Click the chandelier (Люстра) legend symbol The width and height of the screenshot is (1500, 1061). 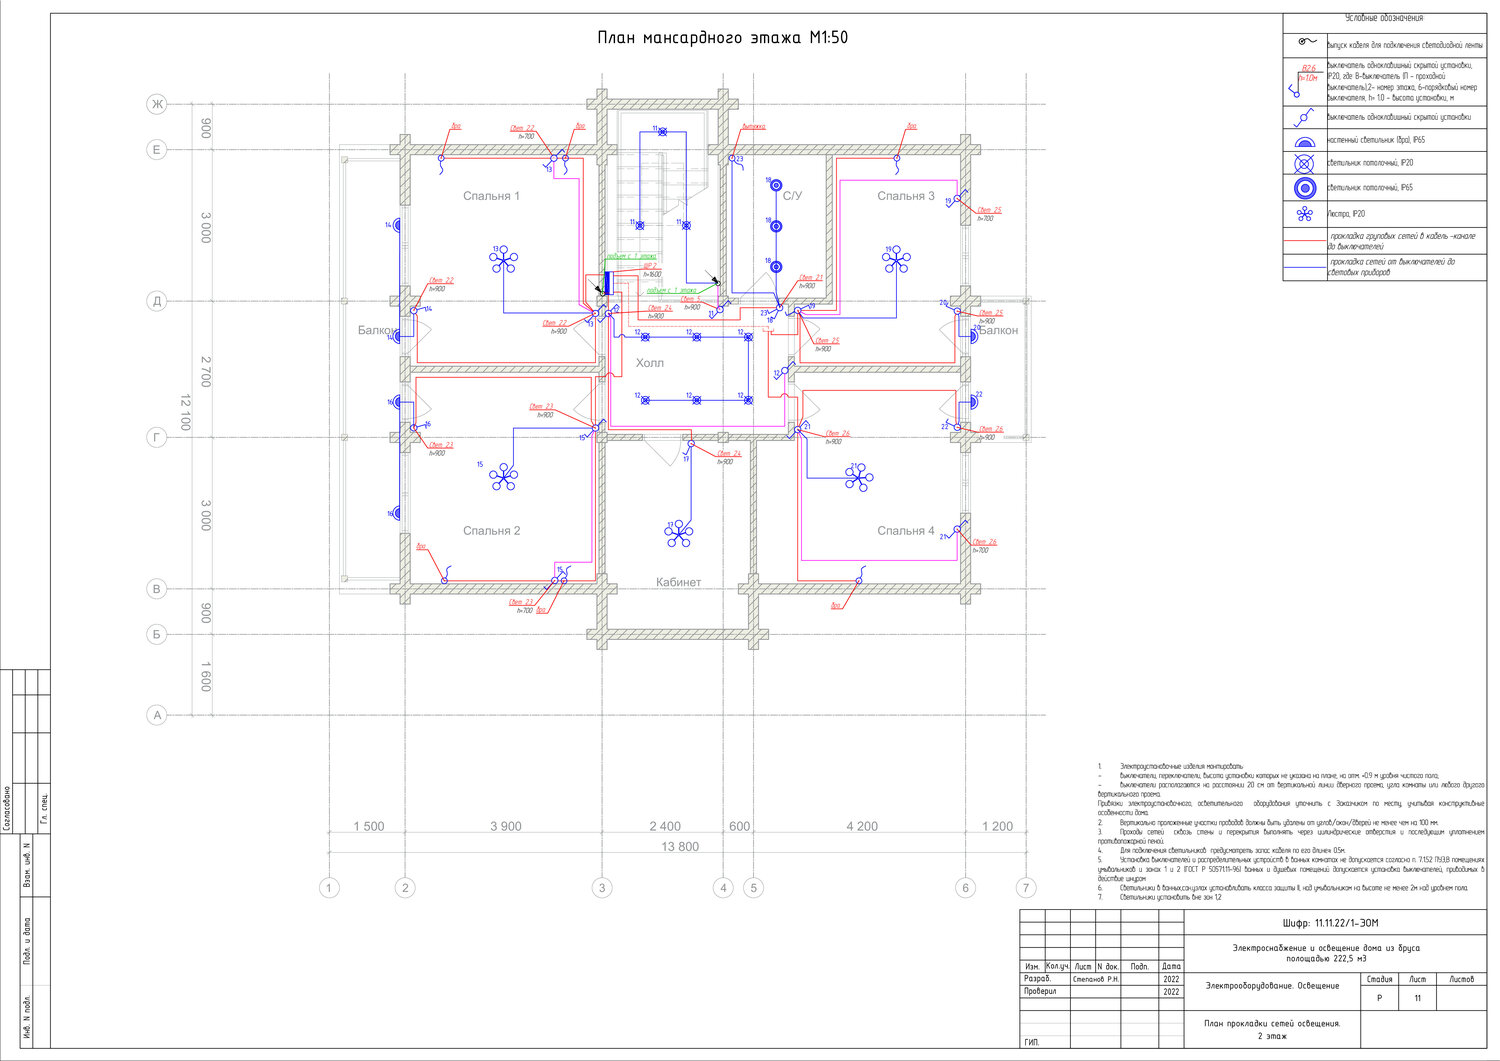click(x=1304, y=213)
